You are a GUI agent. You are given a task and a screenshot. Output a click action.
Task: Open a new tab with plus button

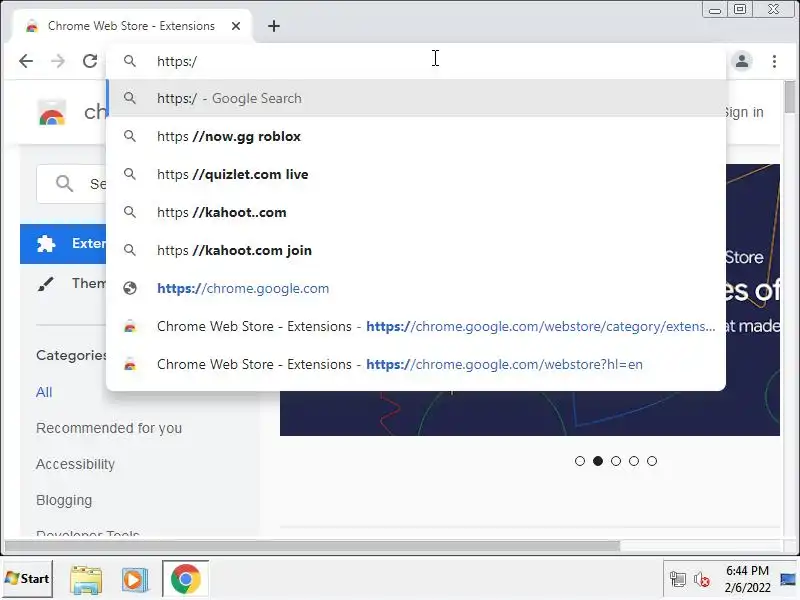tap(274, 26)
